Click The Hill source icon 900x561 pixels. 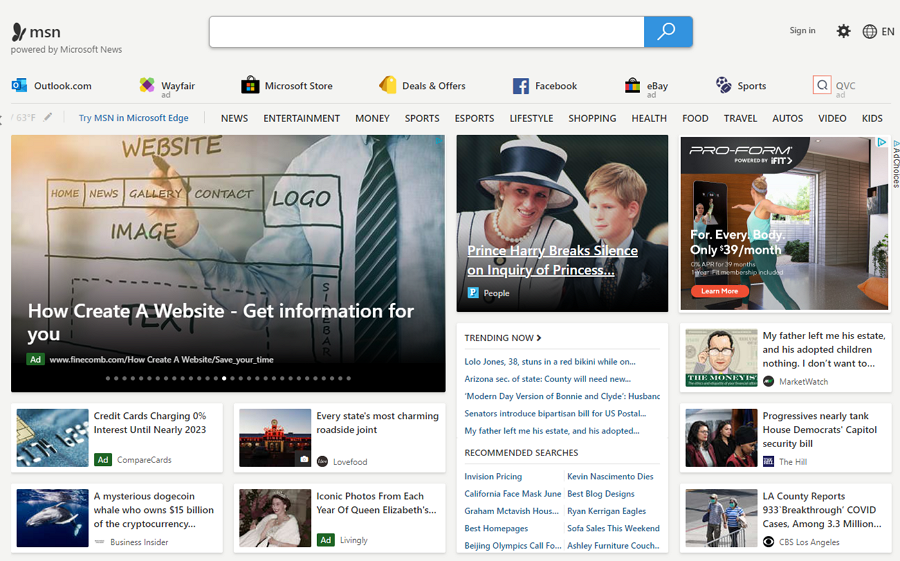point(769,461)
